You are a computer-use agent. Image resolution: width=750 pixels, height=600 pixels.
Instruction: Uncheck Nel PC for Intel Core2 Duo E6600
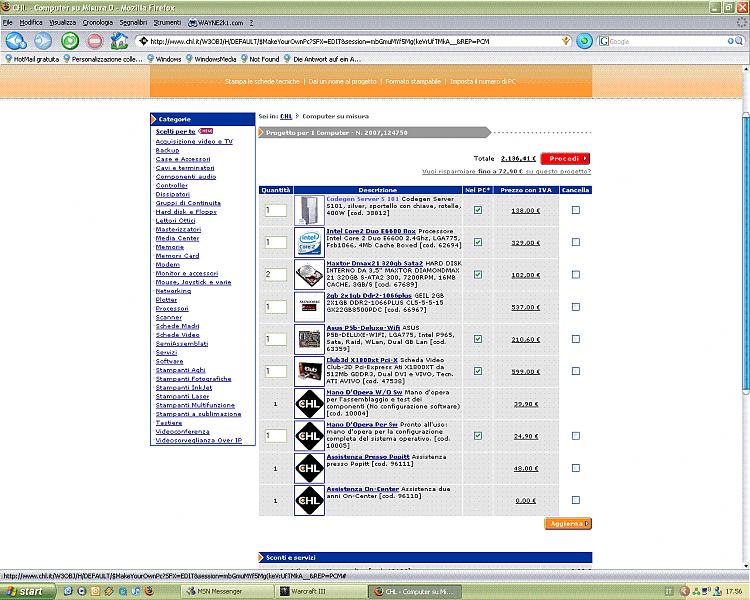click(x=478, y=242)
